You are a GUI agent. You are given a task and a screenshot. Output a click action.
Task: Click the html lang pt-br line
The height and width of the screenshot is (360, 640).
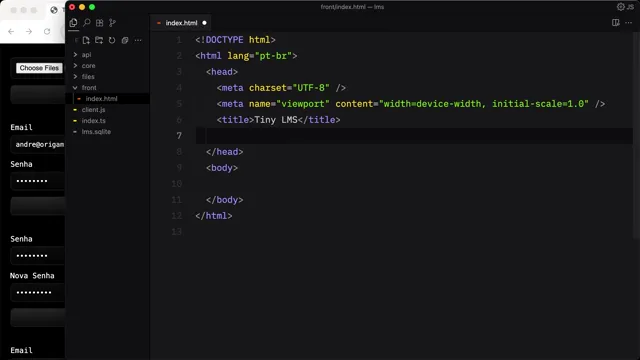(246, 56)
